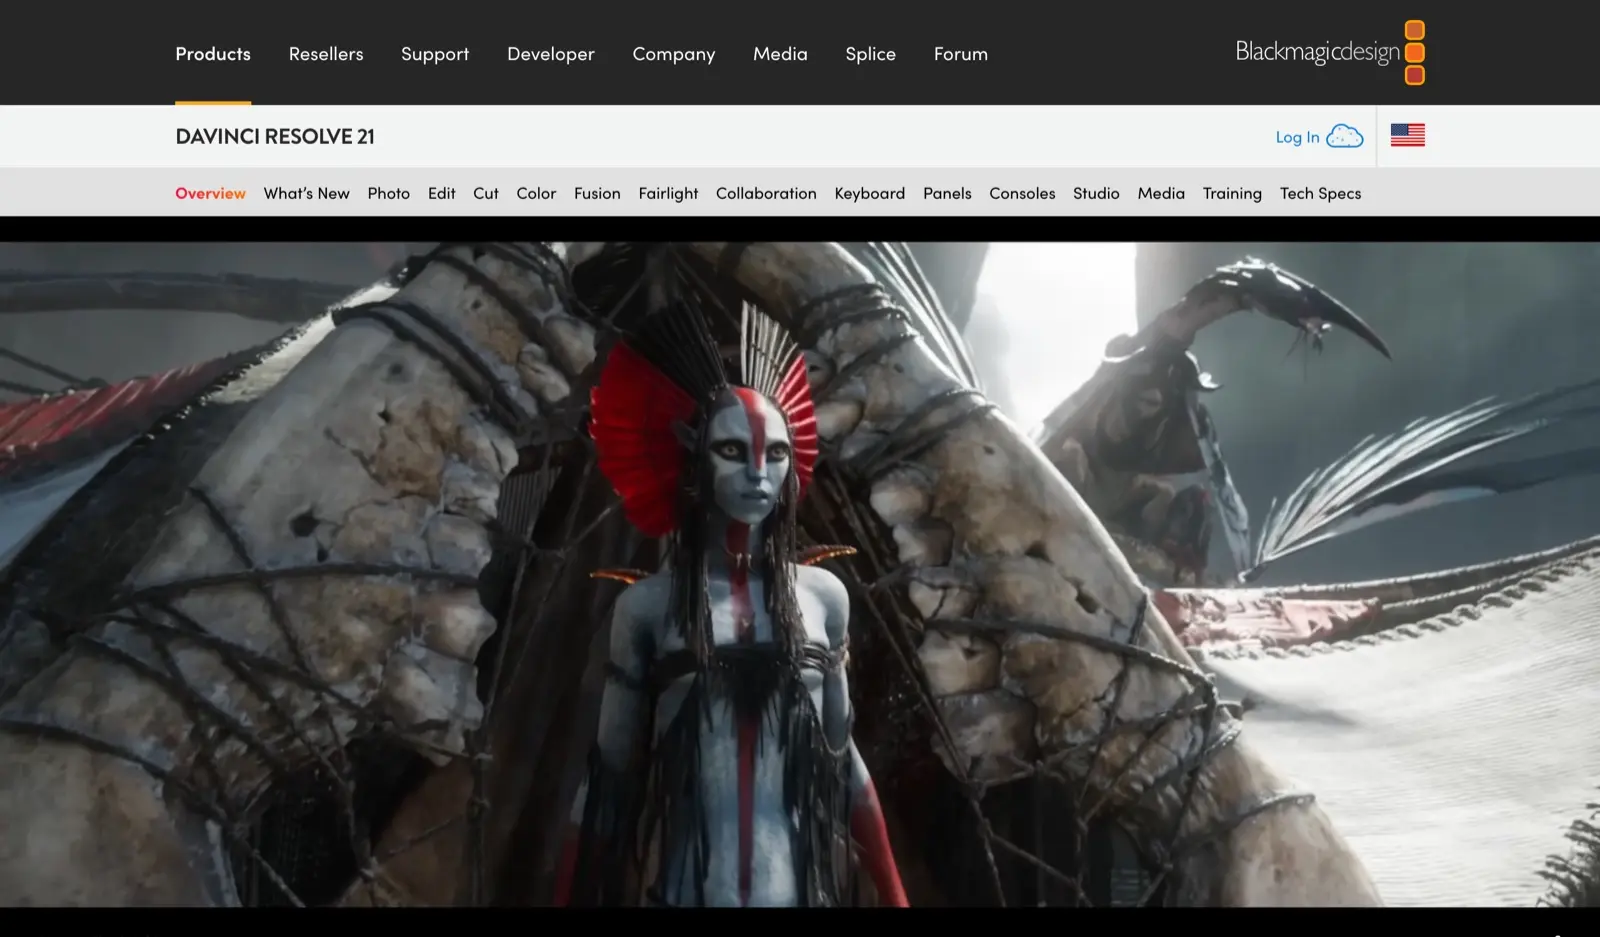Viewport: 1600px width, 937px height.
Task: Open the top navigation Media link
Action: 780,54
